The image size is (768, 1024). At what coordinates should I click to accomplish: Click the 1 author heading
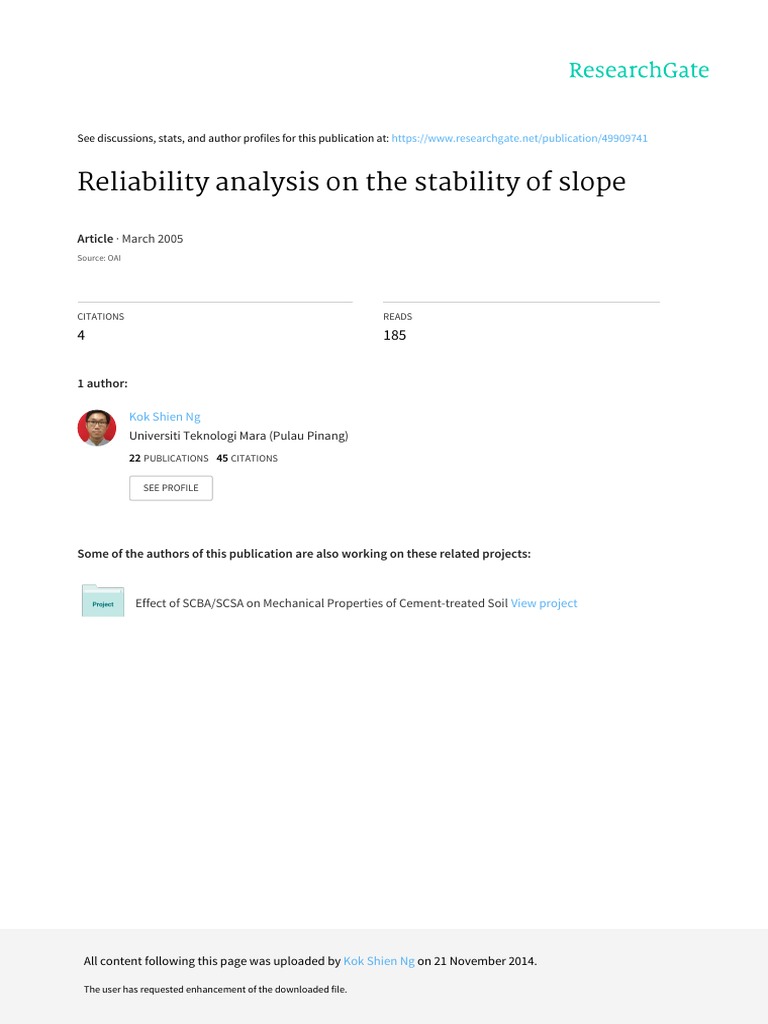[x=103, y=383]
